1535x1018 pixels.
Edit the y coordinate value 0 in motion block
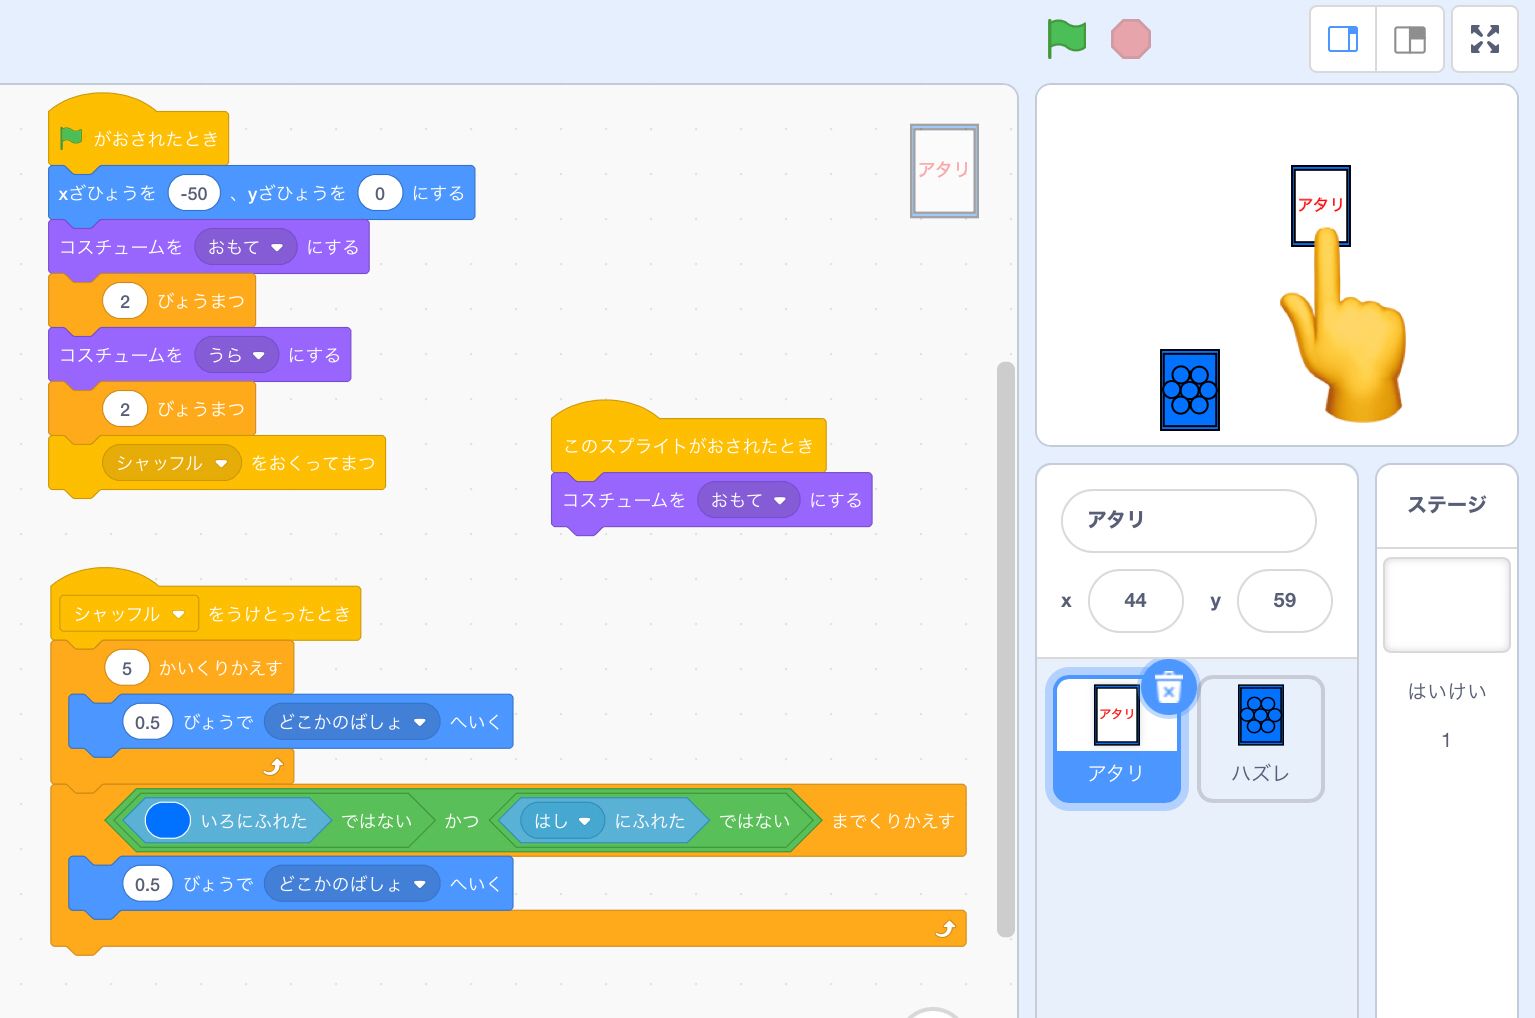[x=379, y=193]
